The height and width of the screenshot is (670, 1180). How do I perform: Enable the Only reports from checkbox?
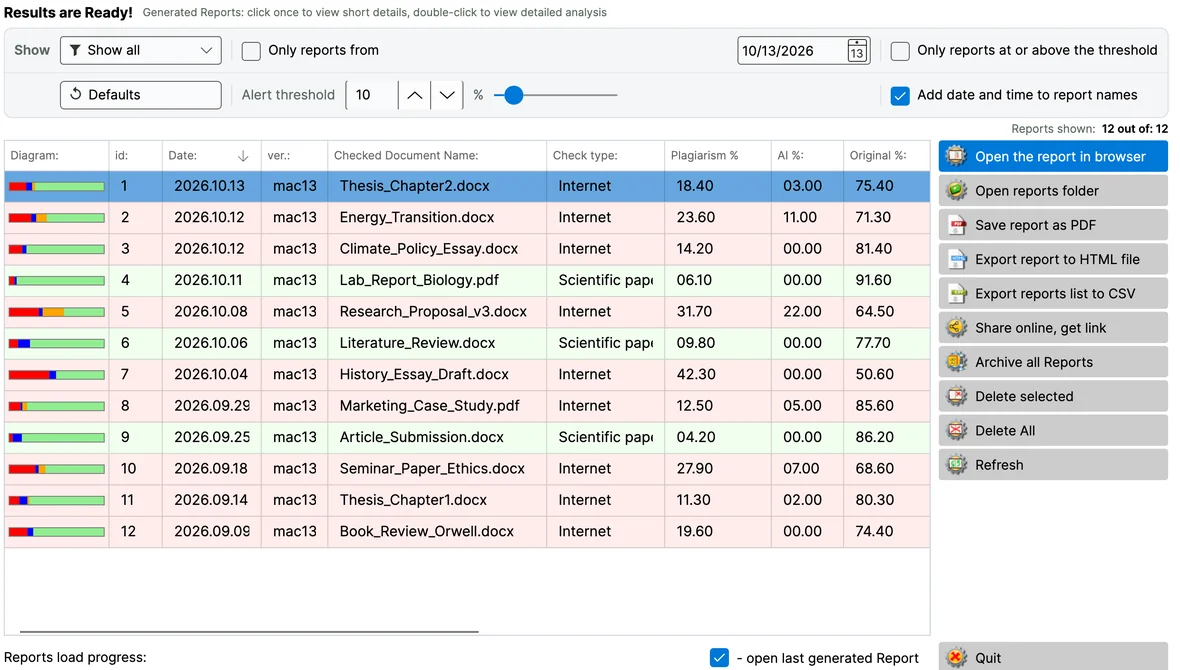pyautogui.click(x=251, y=50)
